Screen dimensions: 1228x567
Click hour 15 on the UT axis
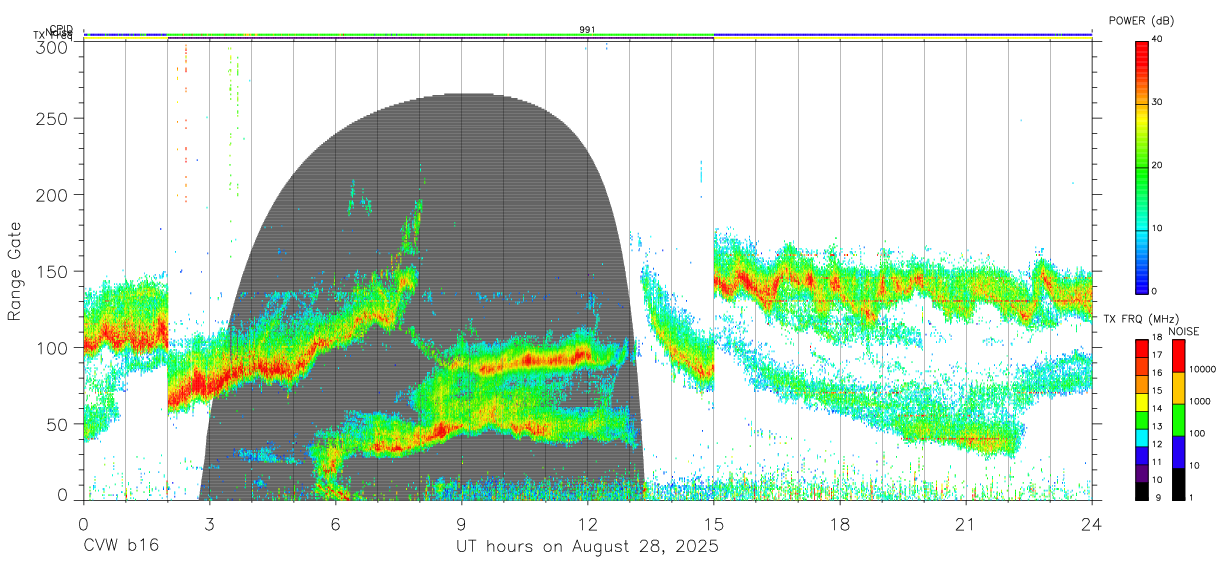(x=714, y=524)
